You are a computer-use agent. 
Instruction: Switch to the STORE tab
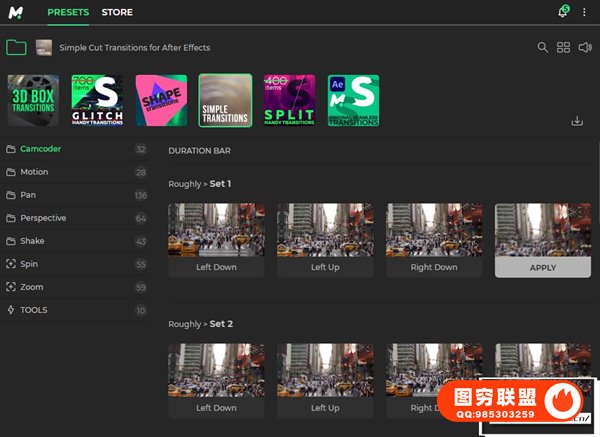117,12
